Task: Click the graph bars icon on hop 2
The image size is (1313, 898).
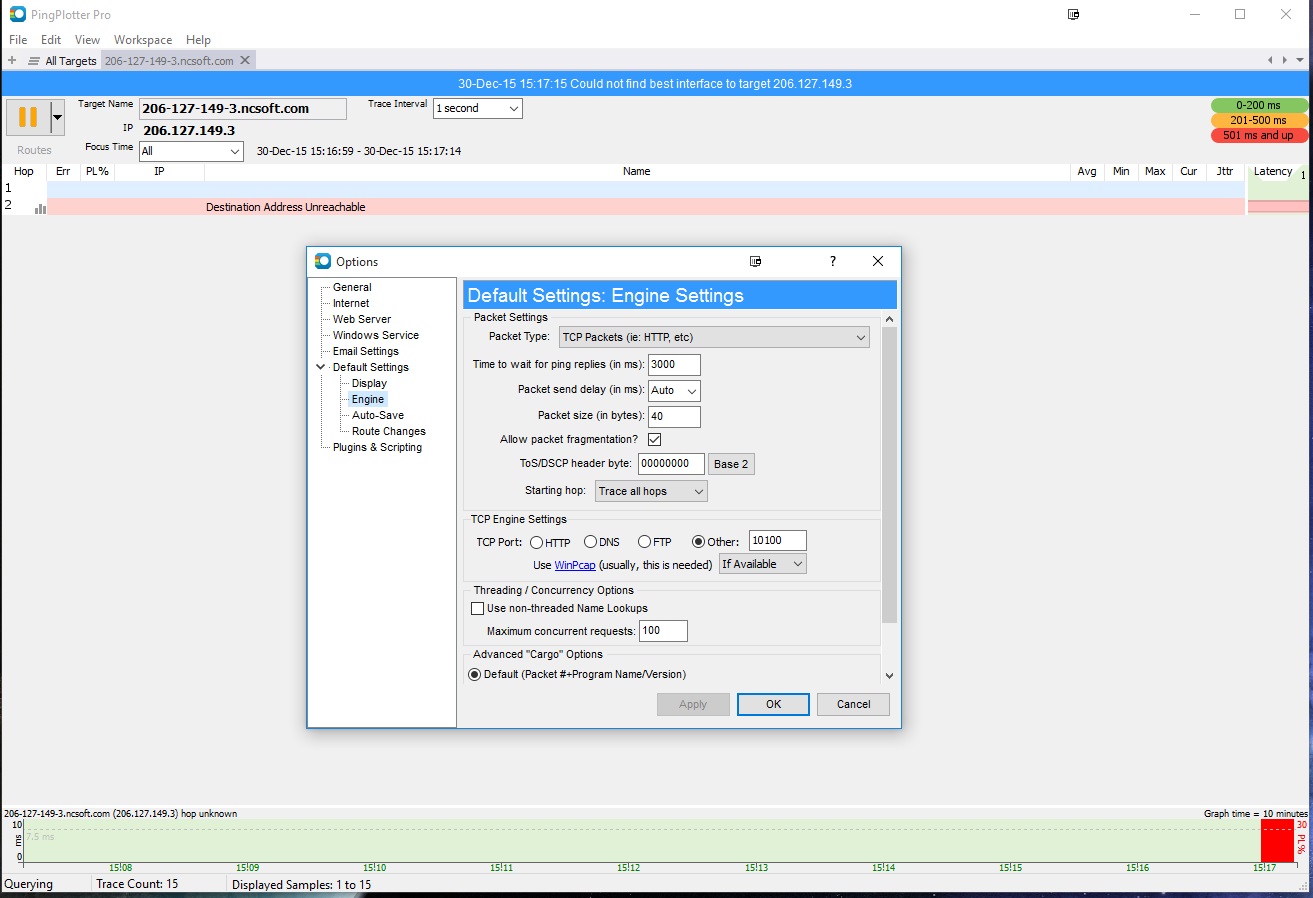Action: pos(40,208)
